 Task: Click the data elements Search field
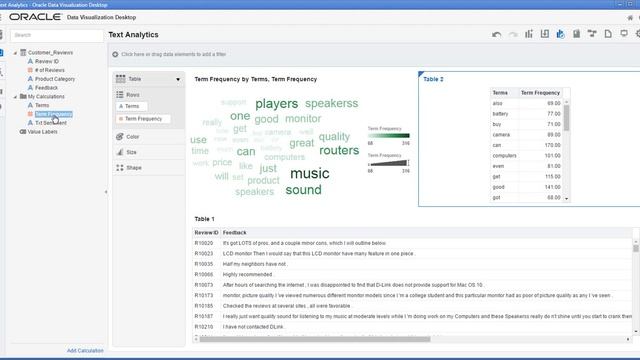57,35
